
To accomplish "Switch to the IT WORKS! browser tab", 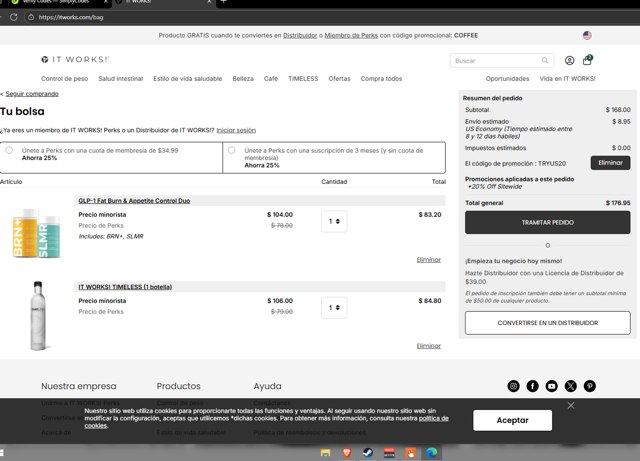I will coord(163,2).
